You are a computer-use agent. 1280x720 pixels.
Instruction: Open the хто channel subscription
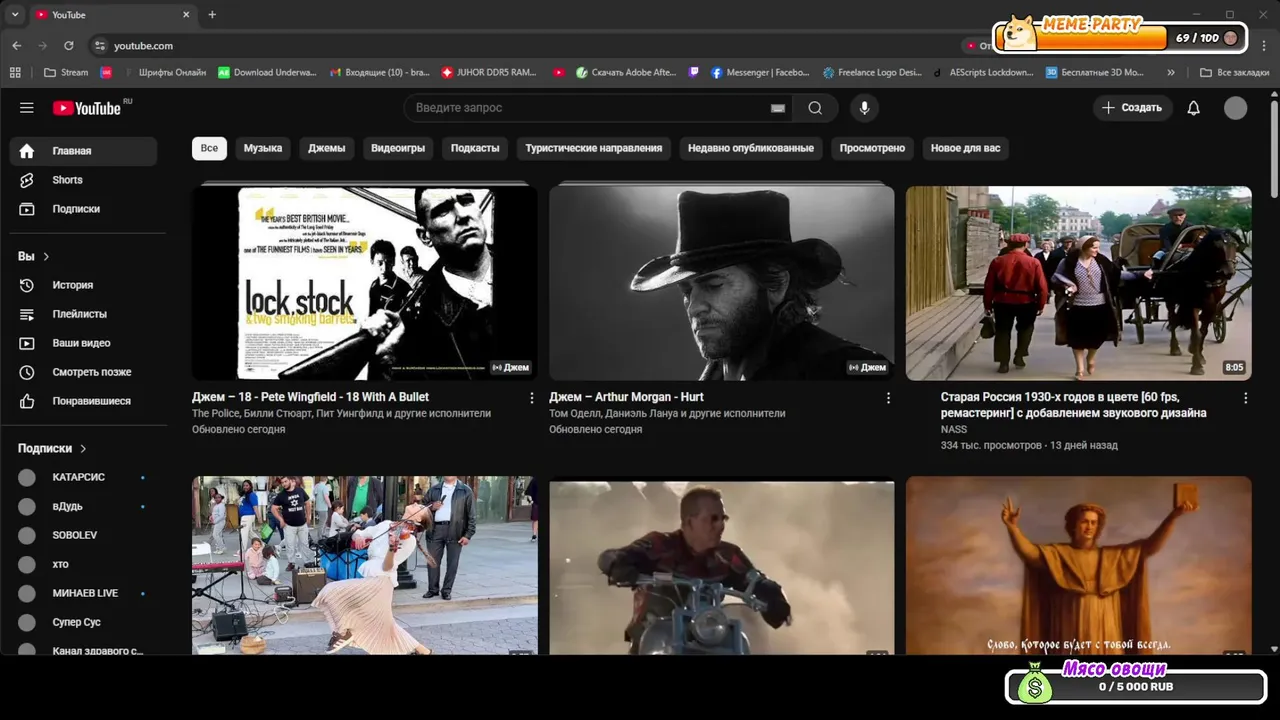click(x=83, y=565)
